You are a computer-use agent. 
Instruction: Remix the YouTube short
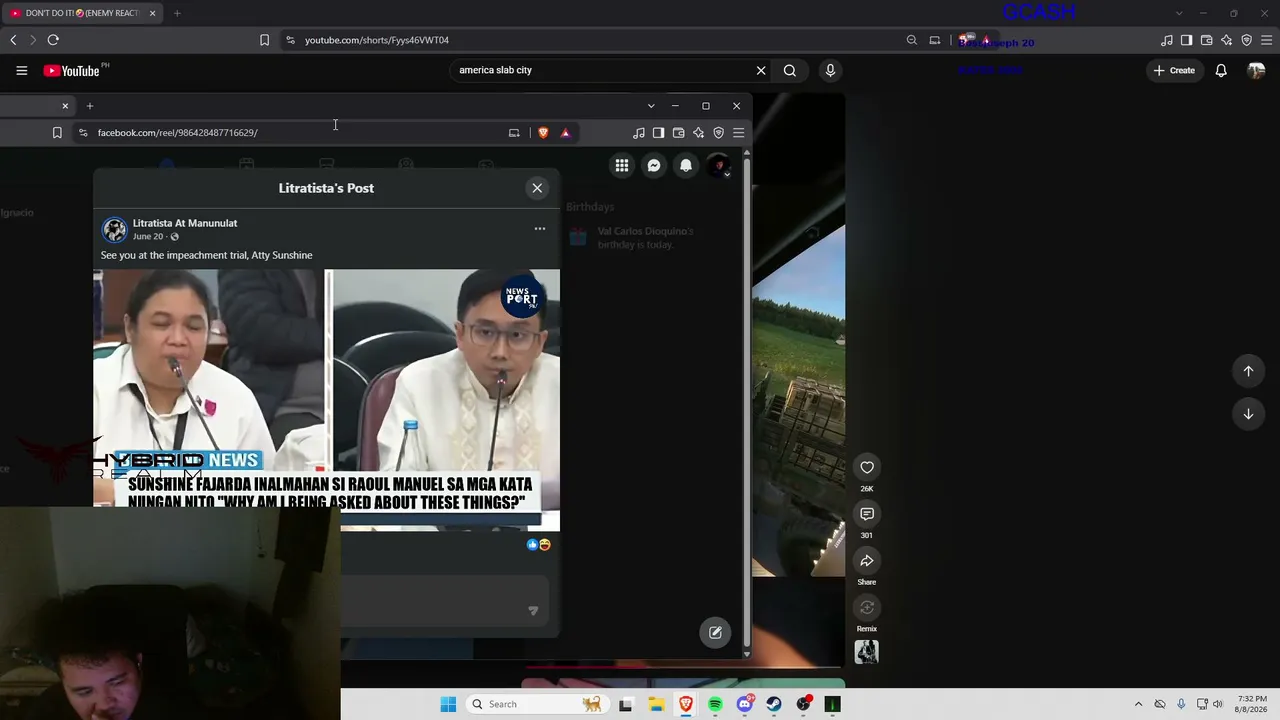coord(867,608)
